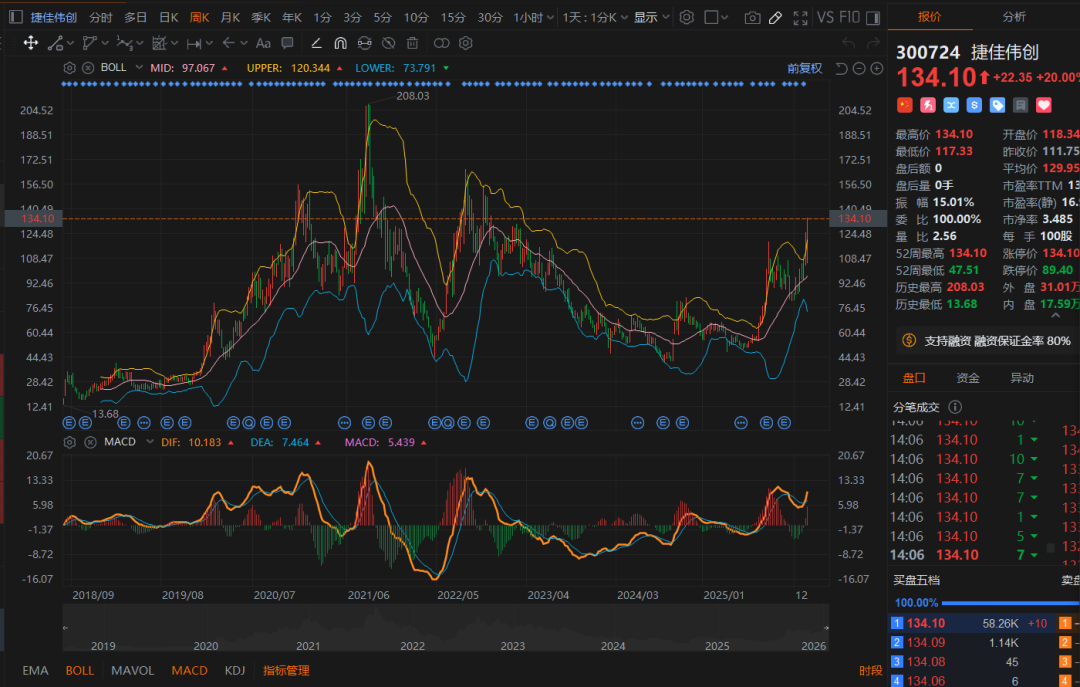Open the 1天:1分K dropdown
Screen dimensions: 1080x687
(x=592, y=17)
